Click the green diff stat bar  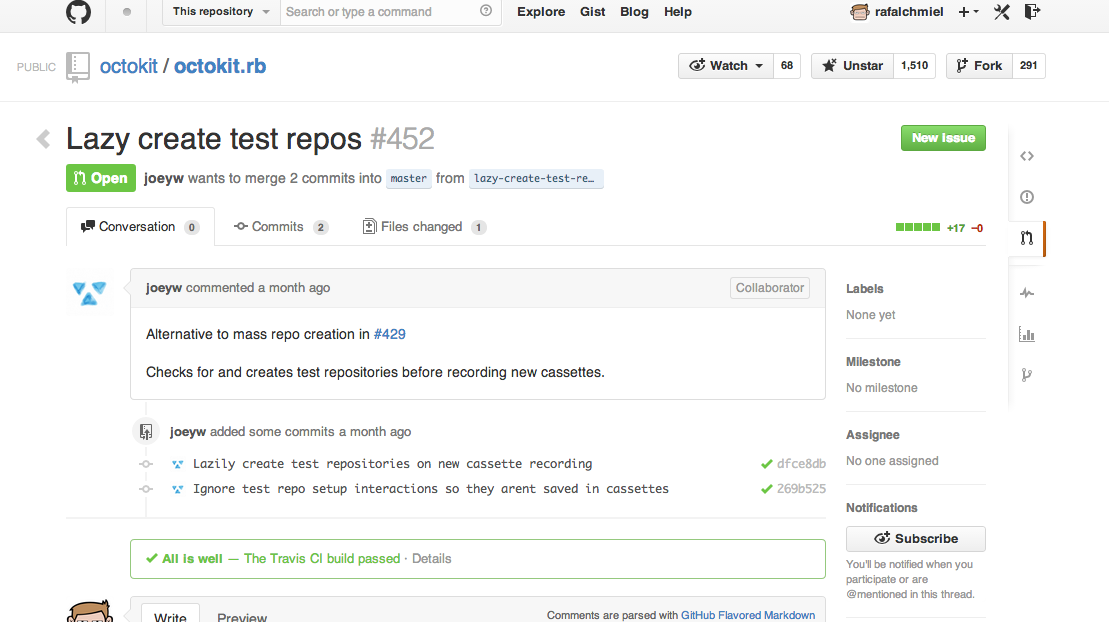point(917,228)
